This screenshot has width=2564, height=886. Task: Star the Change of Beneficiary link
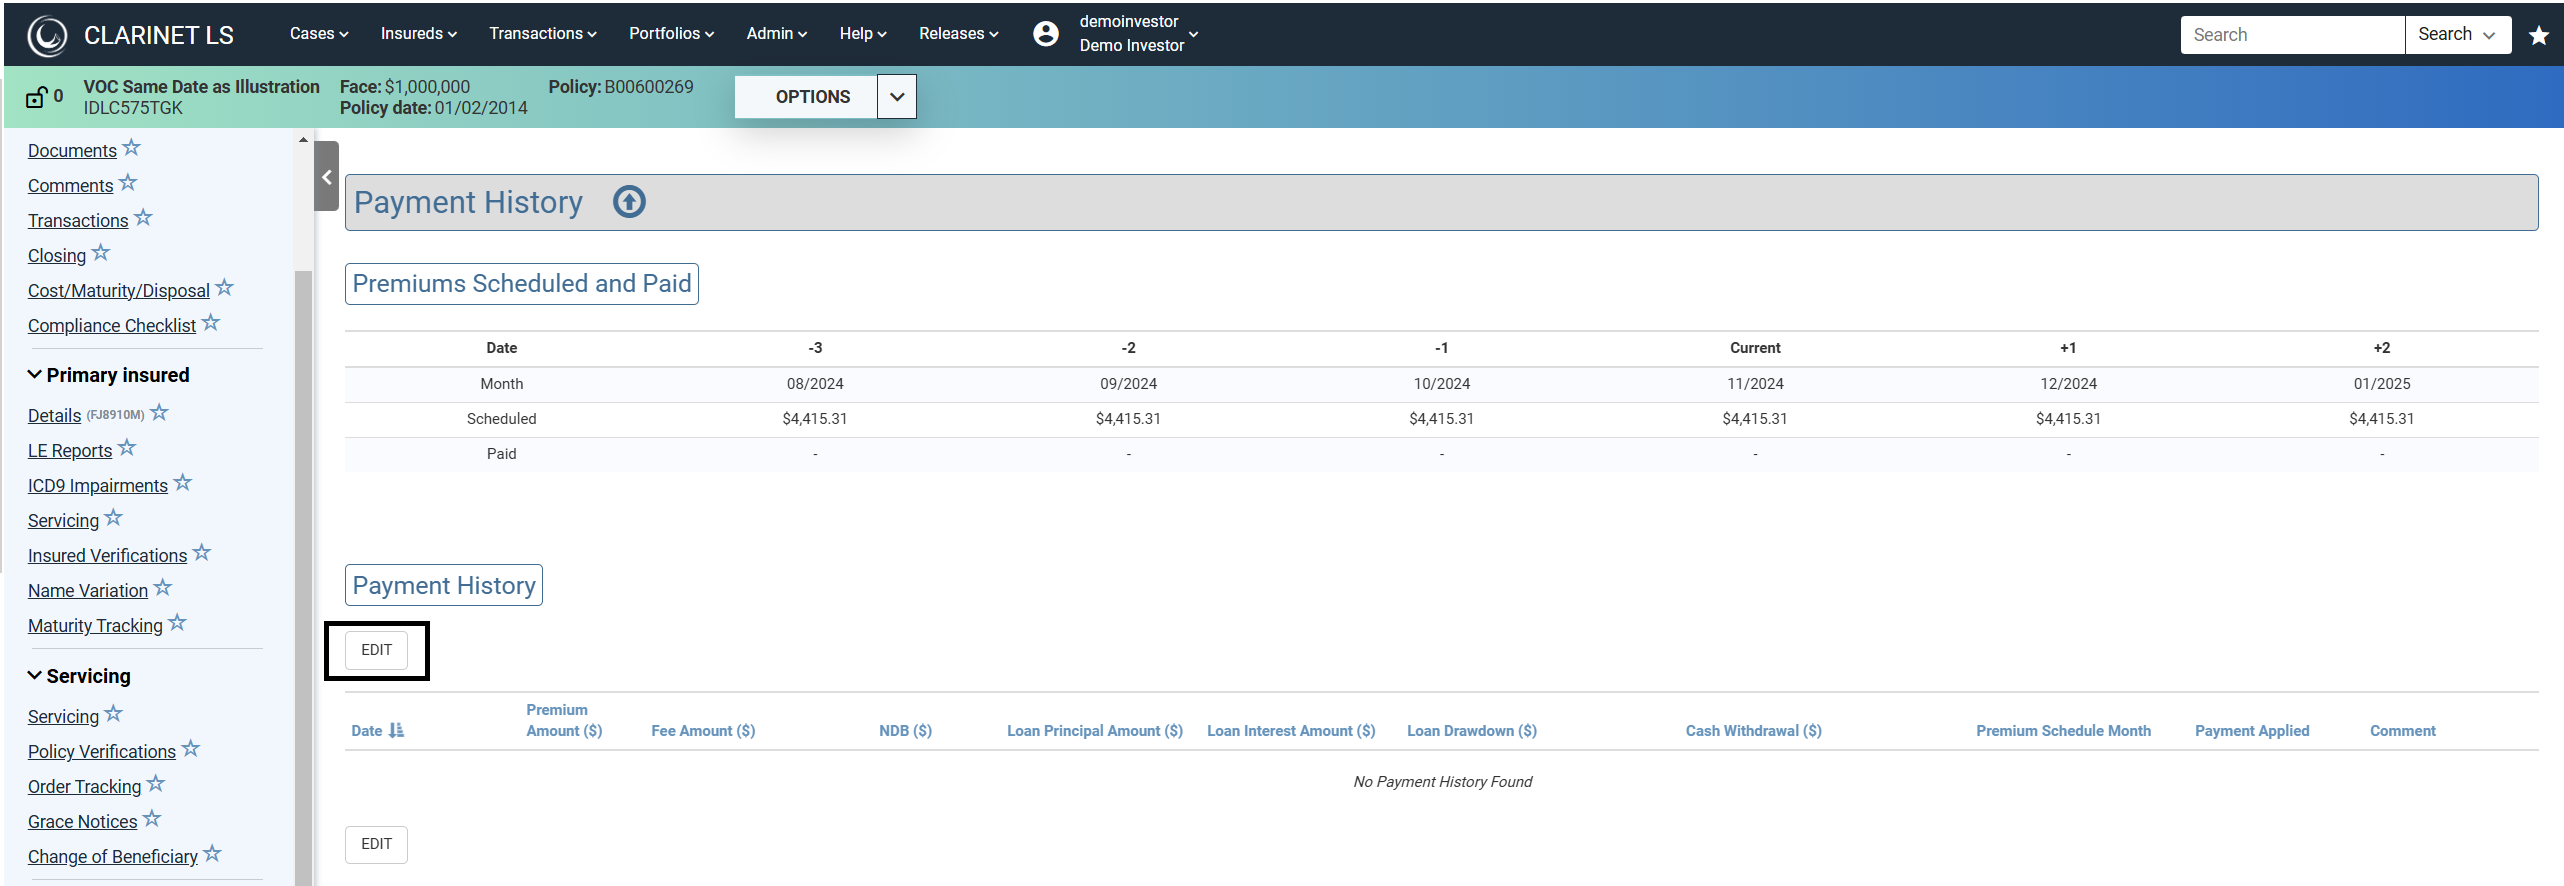(x=212, y=854)
